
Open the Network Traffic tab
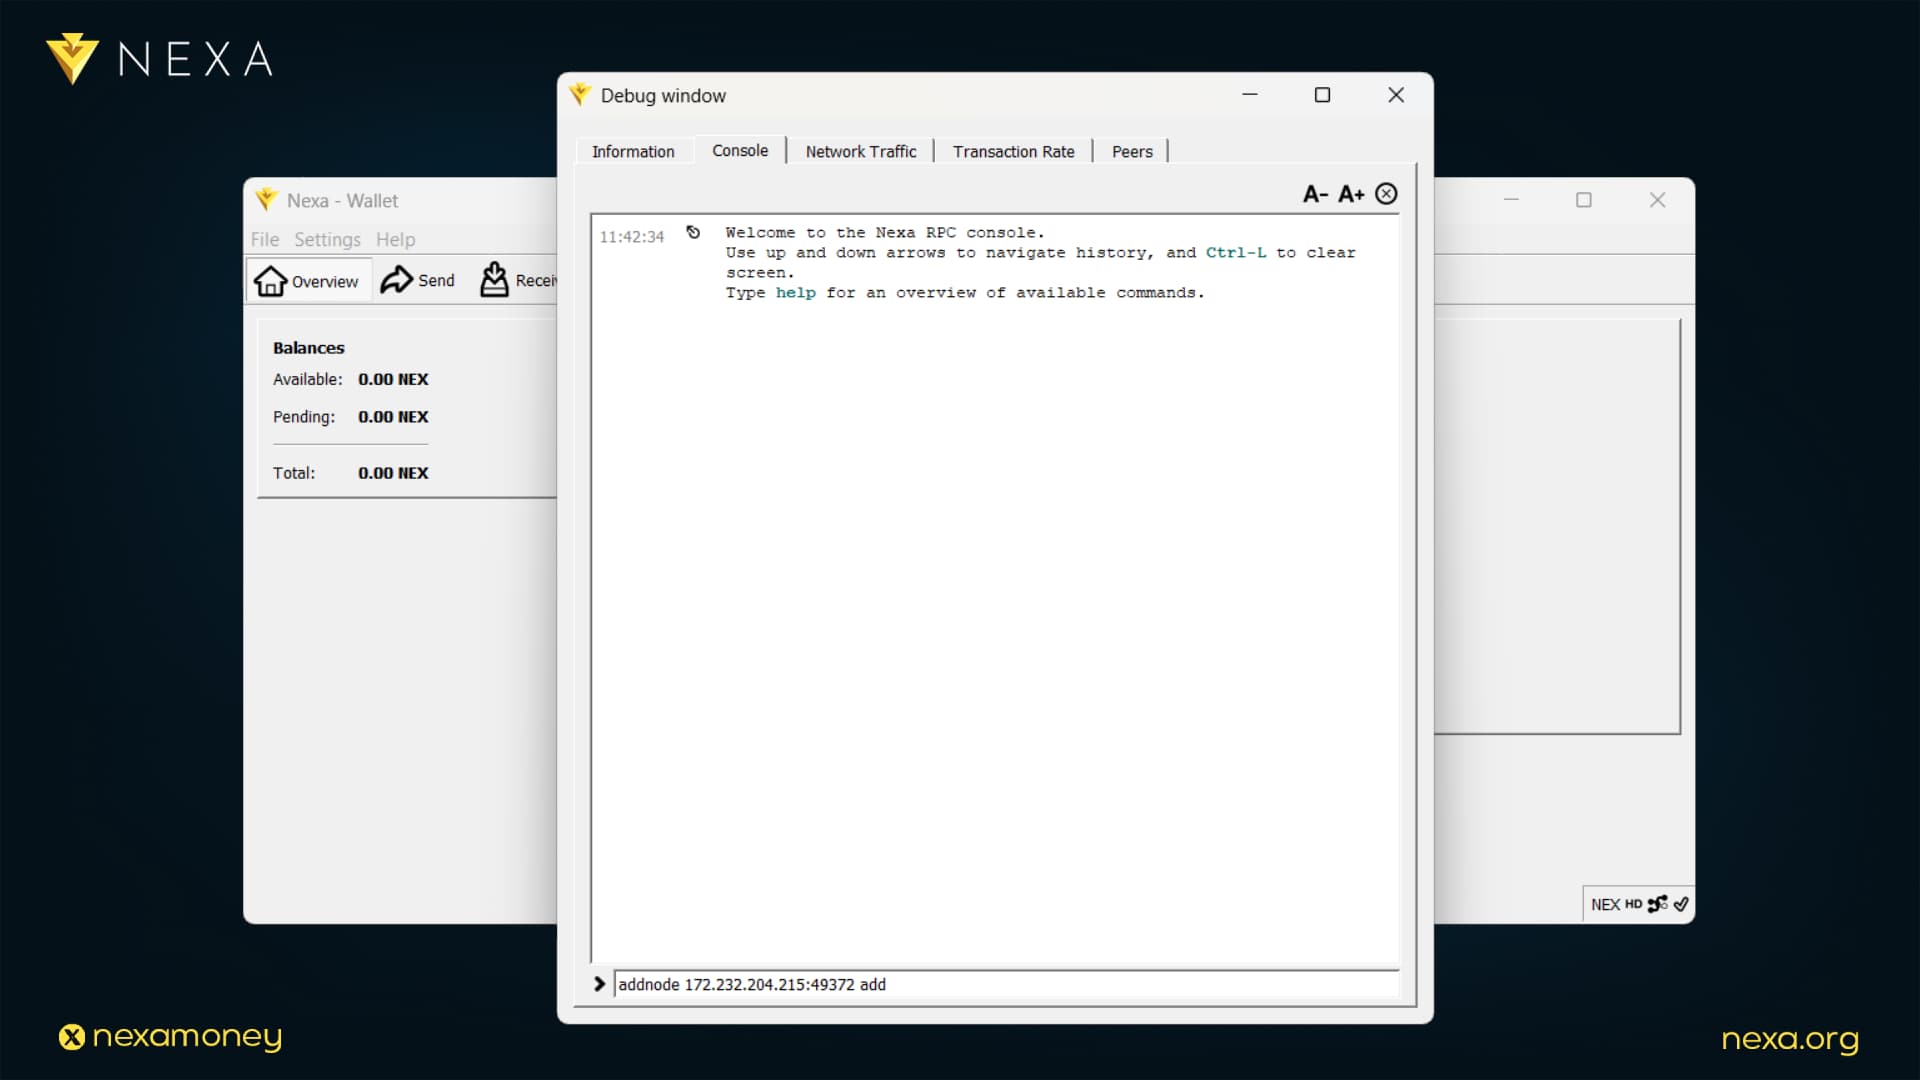click(x=861, y=151)
